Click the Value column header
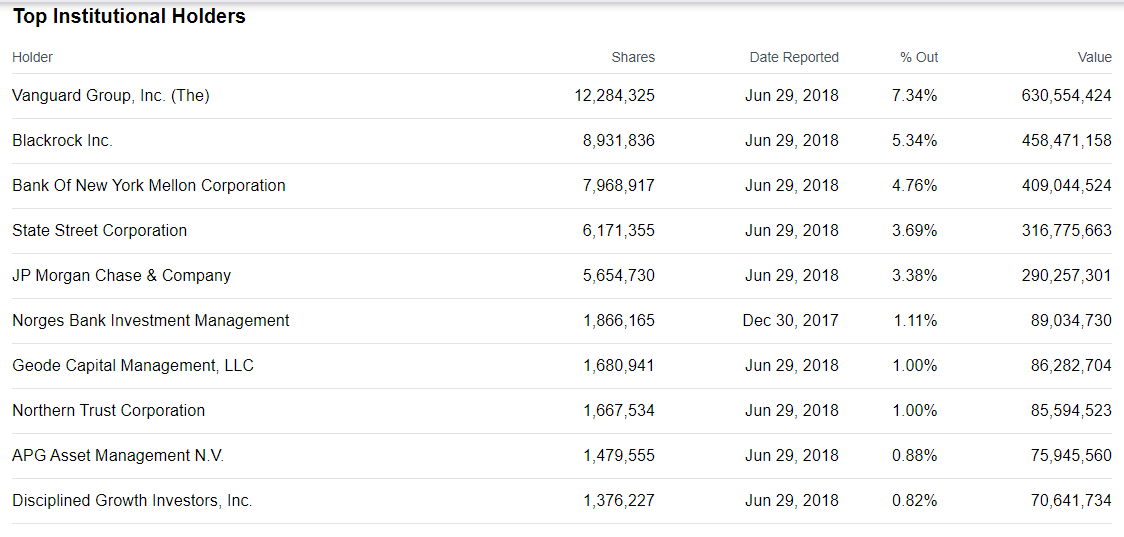The height and width of the screenshot is (537, 1124). (1095, 57)
